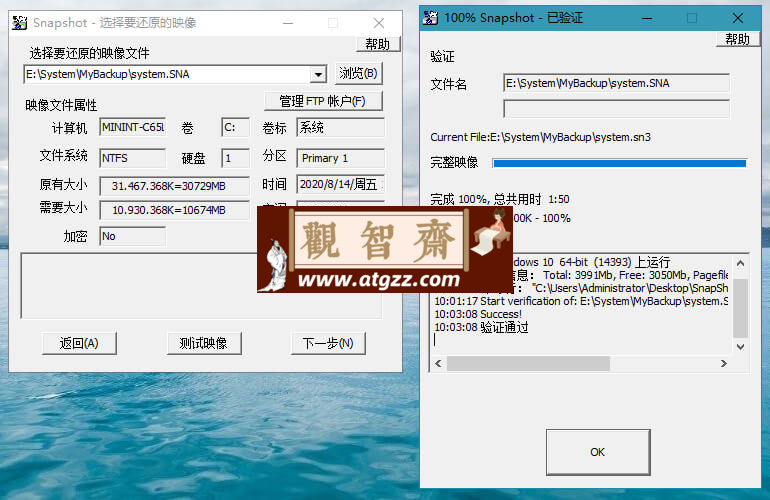Minimize the Snapshot restore image window
The image size is (770, 500).
[288, 23]
